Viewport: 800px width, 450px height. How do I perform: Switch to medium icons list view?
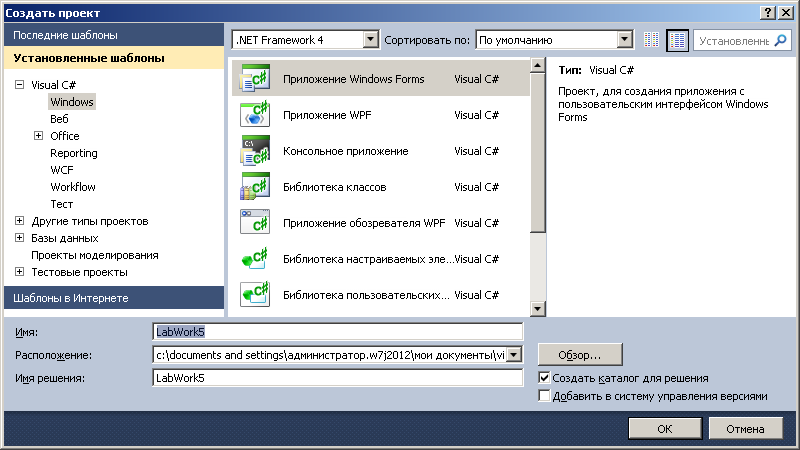click(x=678, y=40)
